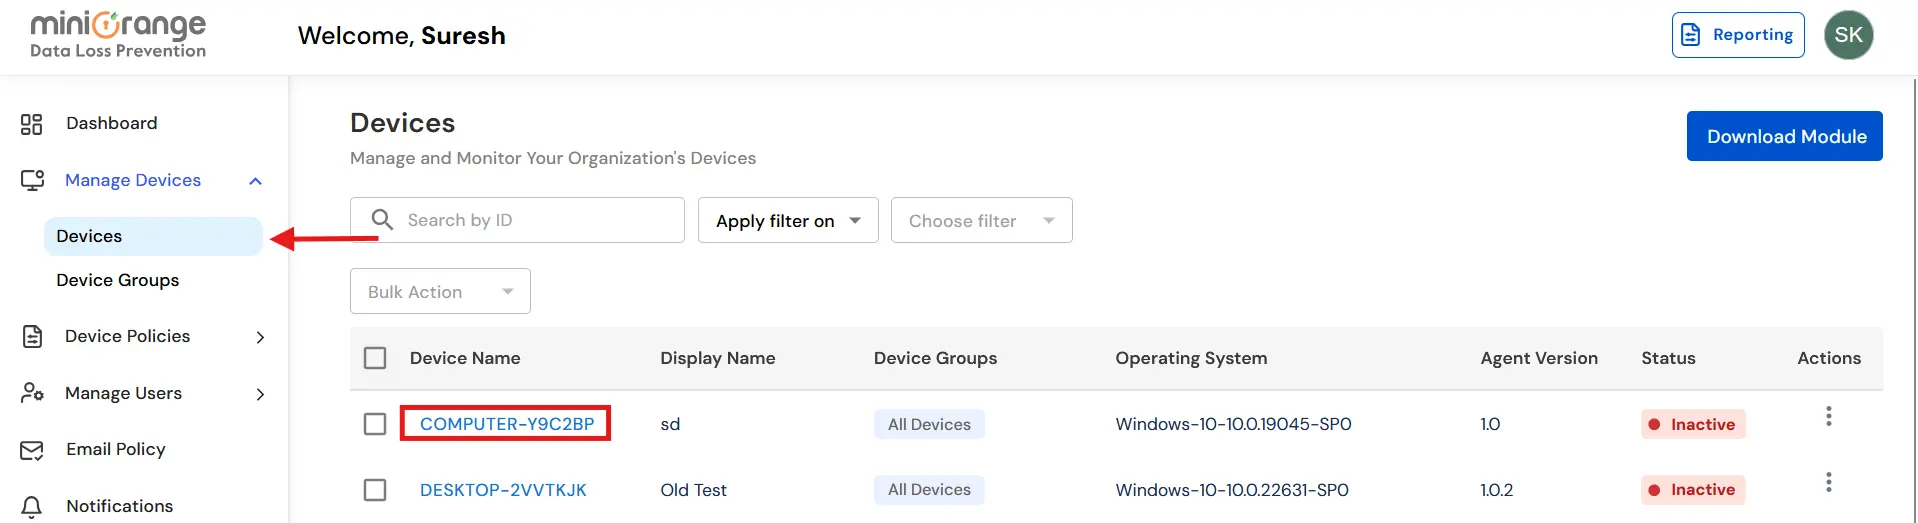The height and width of the screenshot is (523, 1918).
Task: Expand the Device Policies chevron
Action: [260, 337]
